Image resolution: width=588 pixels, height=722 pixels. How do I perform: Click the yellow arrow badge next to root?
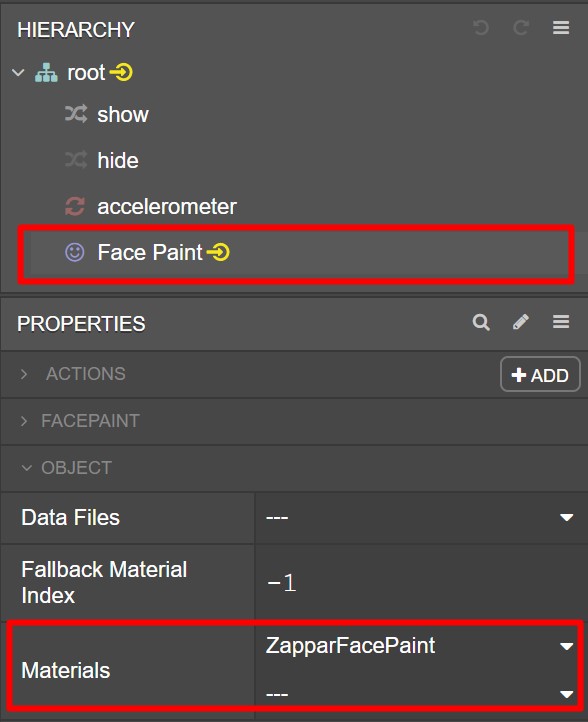121,72
